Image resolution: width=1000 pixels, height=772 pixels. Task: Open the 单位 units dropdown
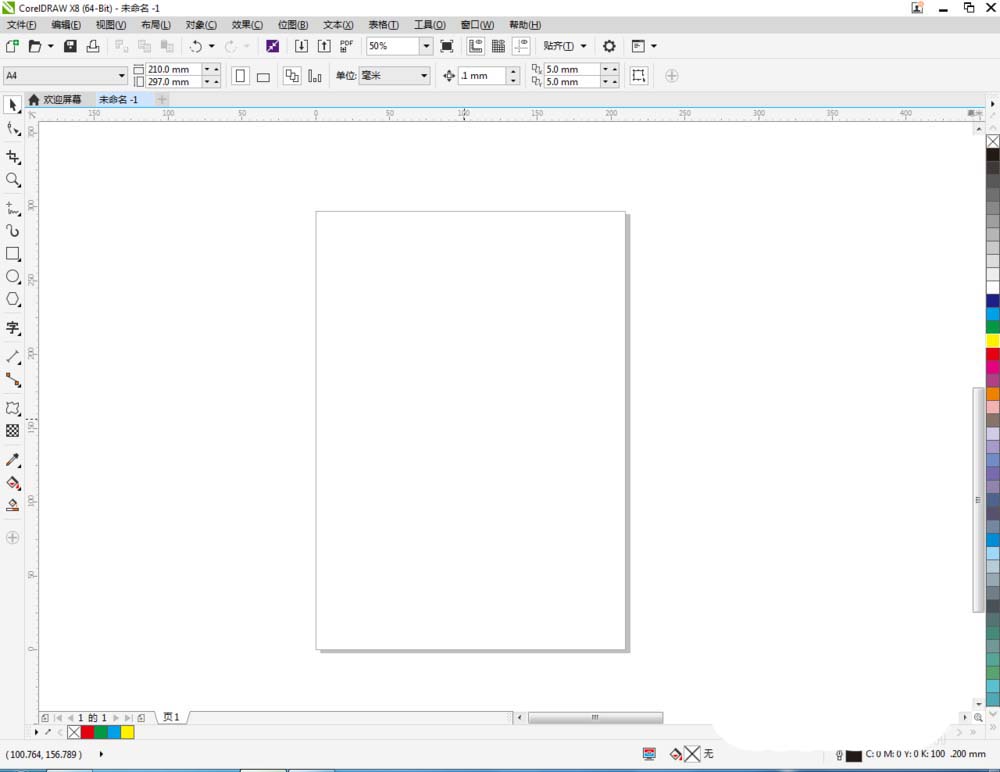(x=423, y=75)
